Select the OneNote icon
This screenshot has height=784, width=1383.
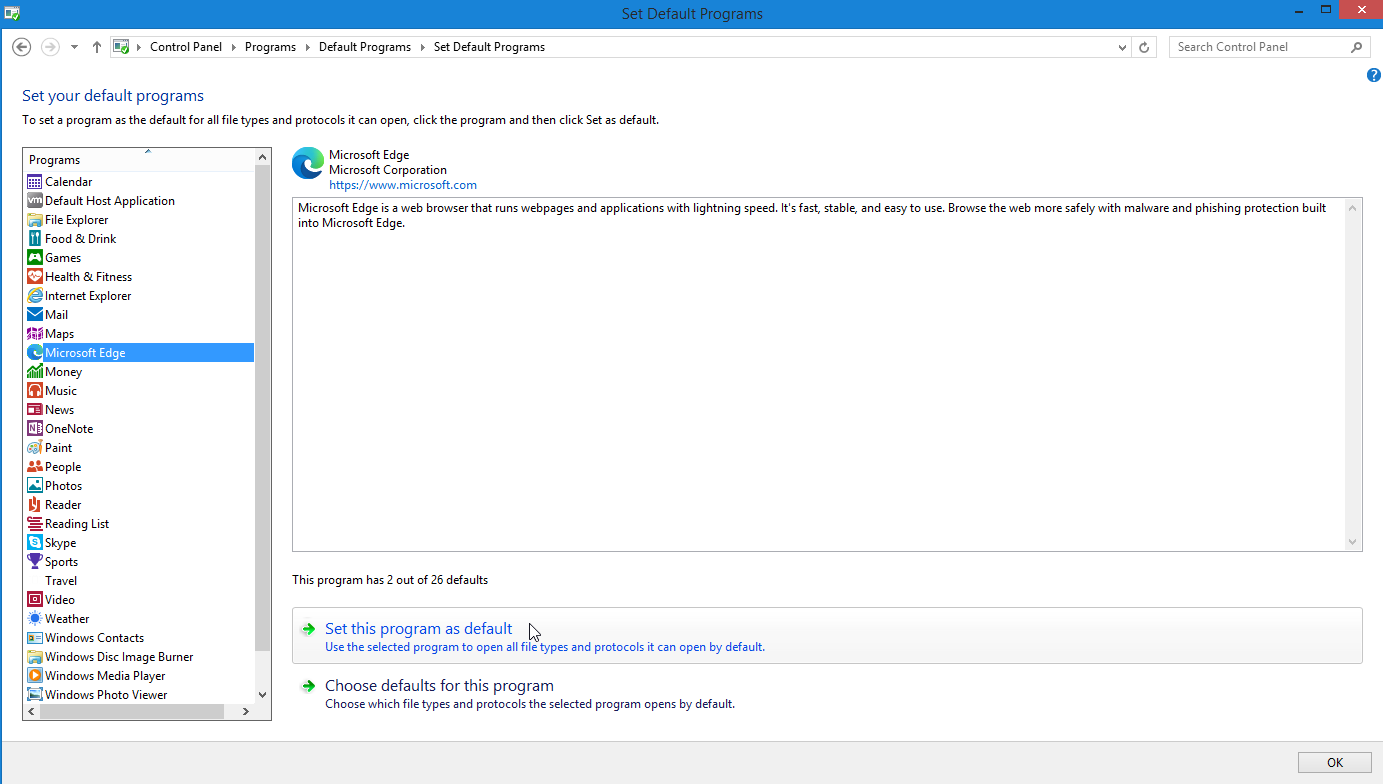pyautogui.click(x=35, y=429)
